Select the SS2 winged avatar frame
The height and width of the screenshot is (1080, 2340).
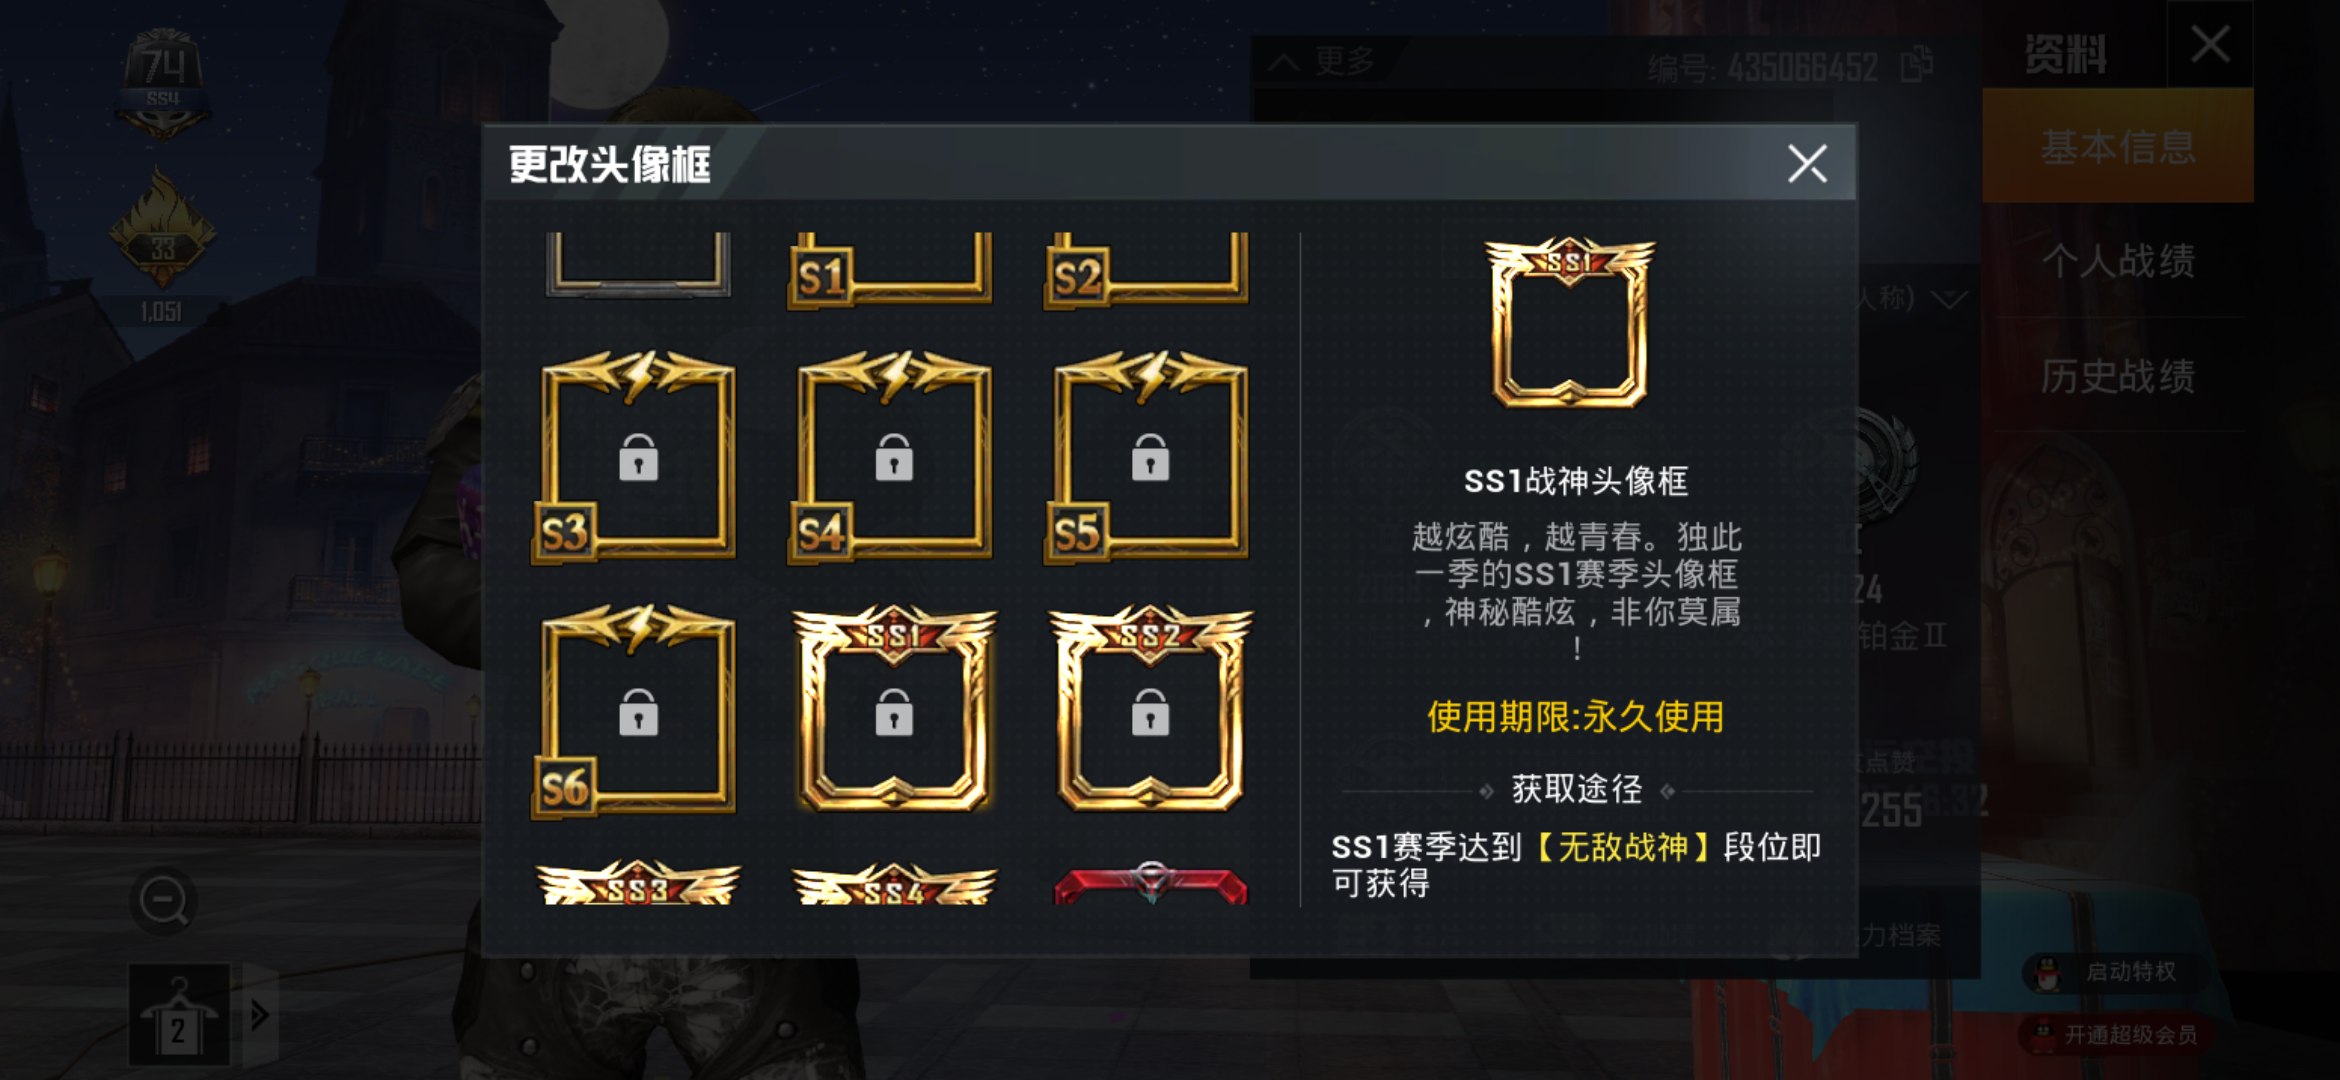tap(1149, 710)
